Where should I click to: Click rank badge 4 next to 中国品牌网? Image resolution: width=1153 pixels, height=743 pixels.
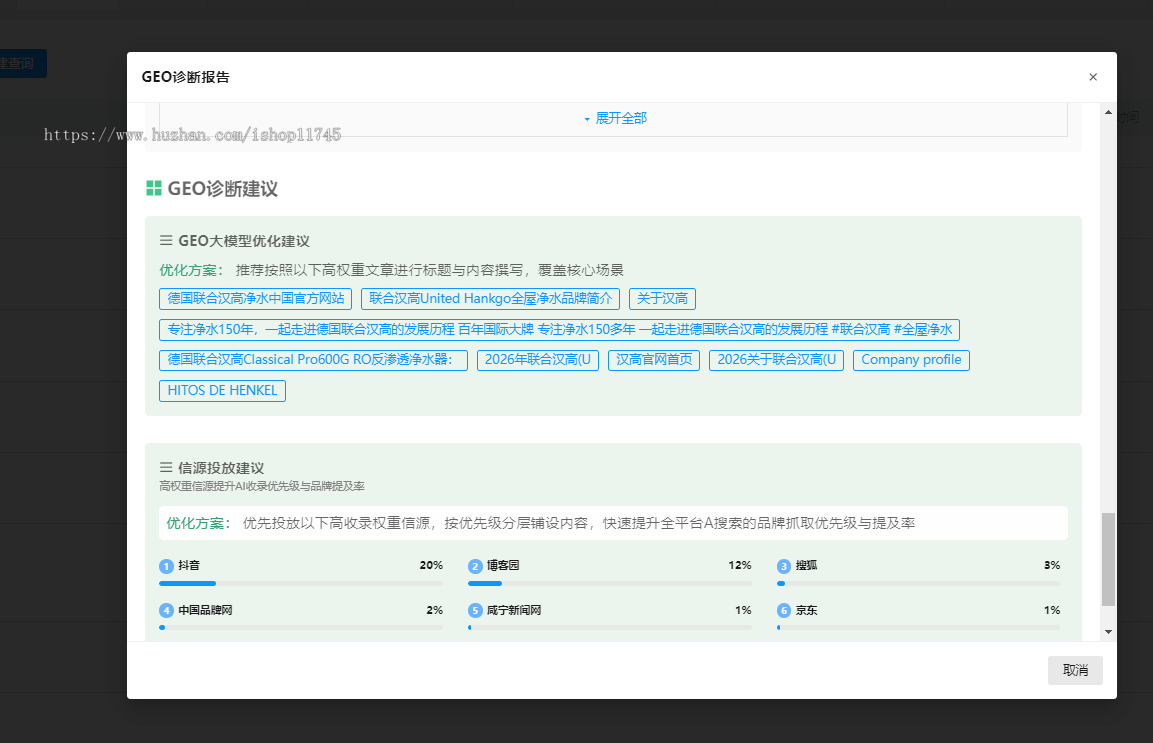coord(166,611)
